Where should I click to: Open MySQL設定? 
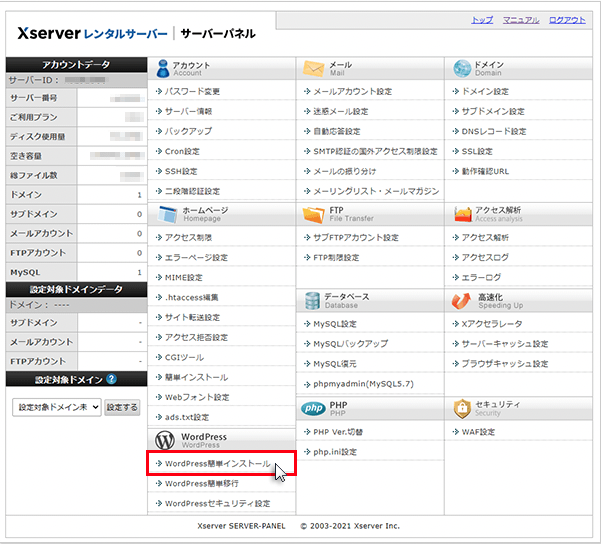[335, 324]
